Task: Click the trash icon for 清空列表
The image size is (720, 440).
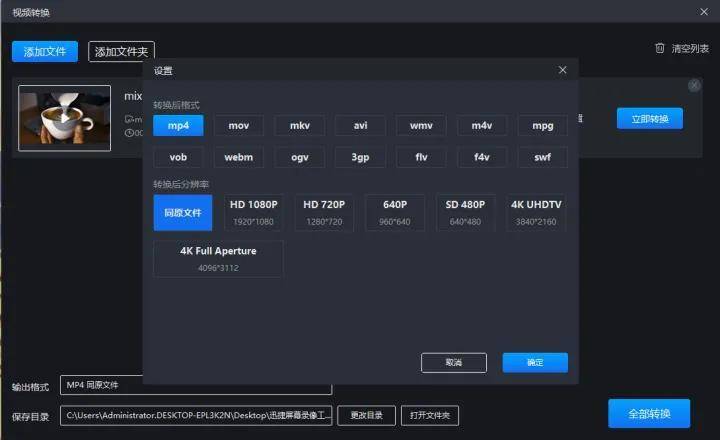Action: (x=659, y=48)
